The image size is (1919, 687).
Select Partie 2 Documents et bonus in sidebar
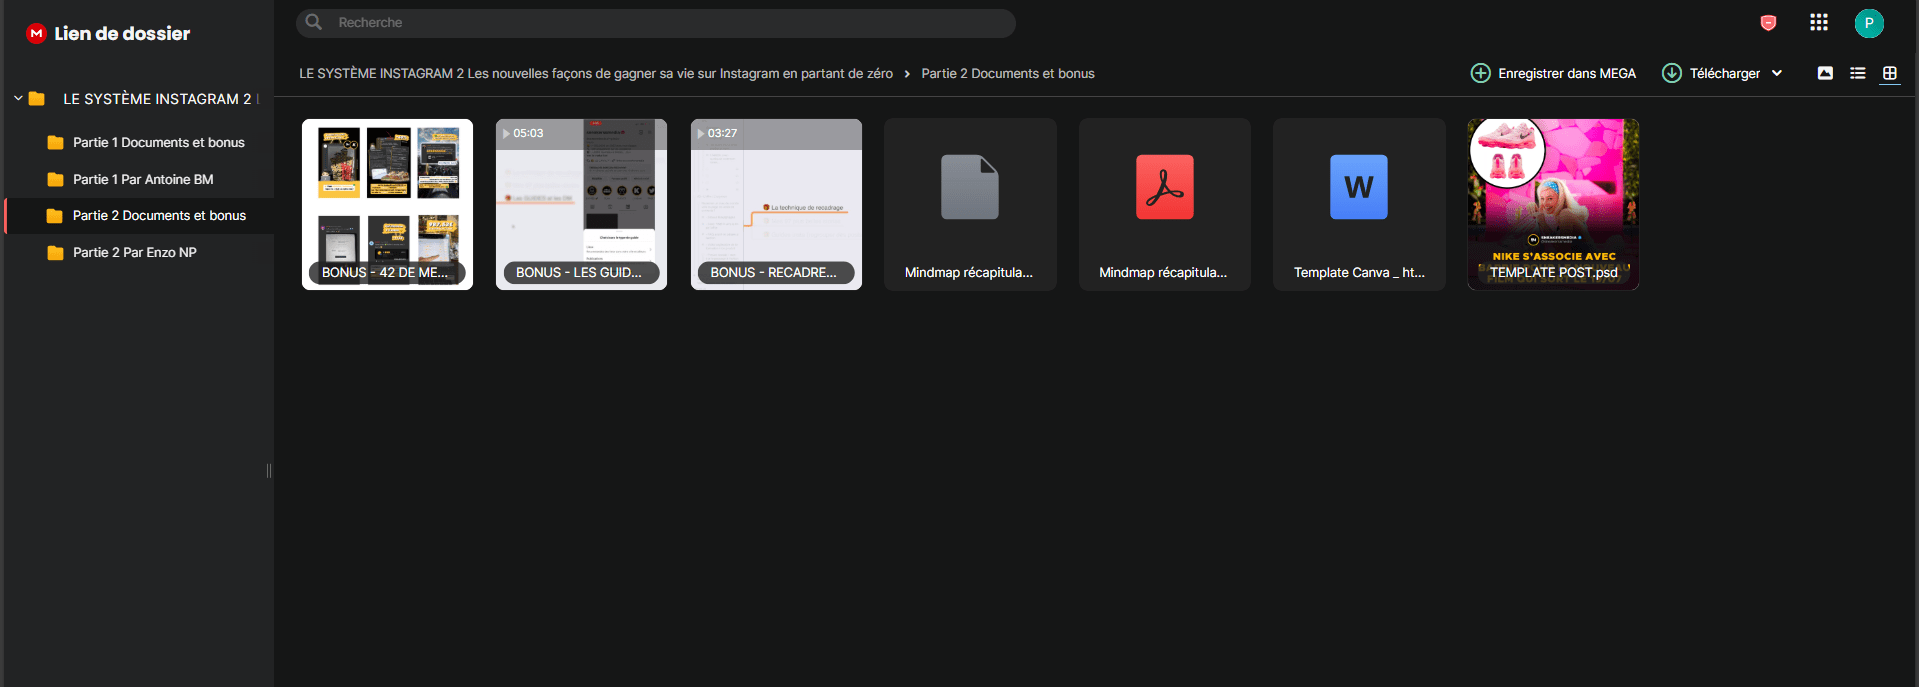point(139,215)
